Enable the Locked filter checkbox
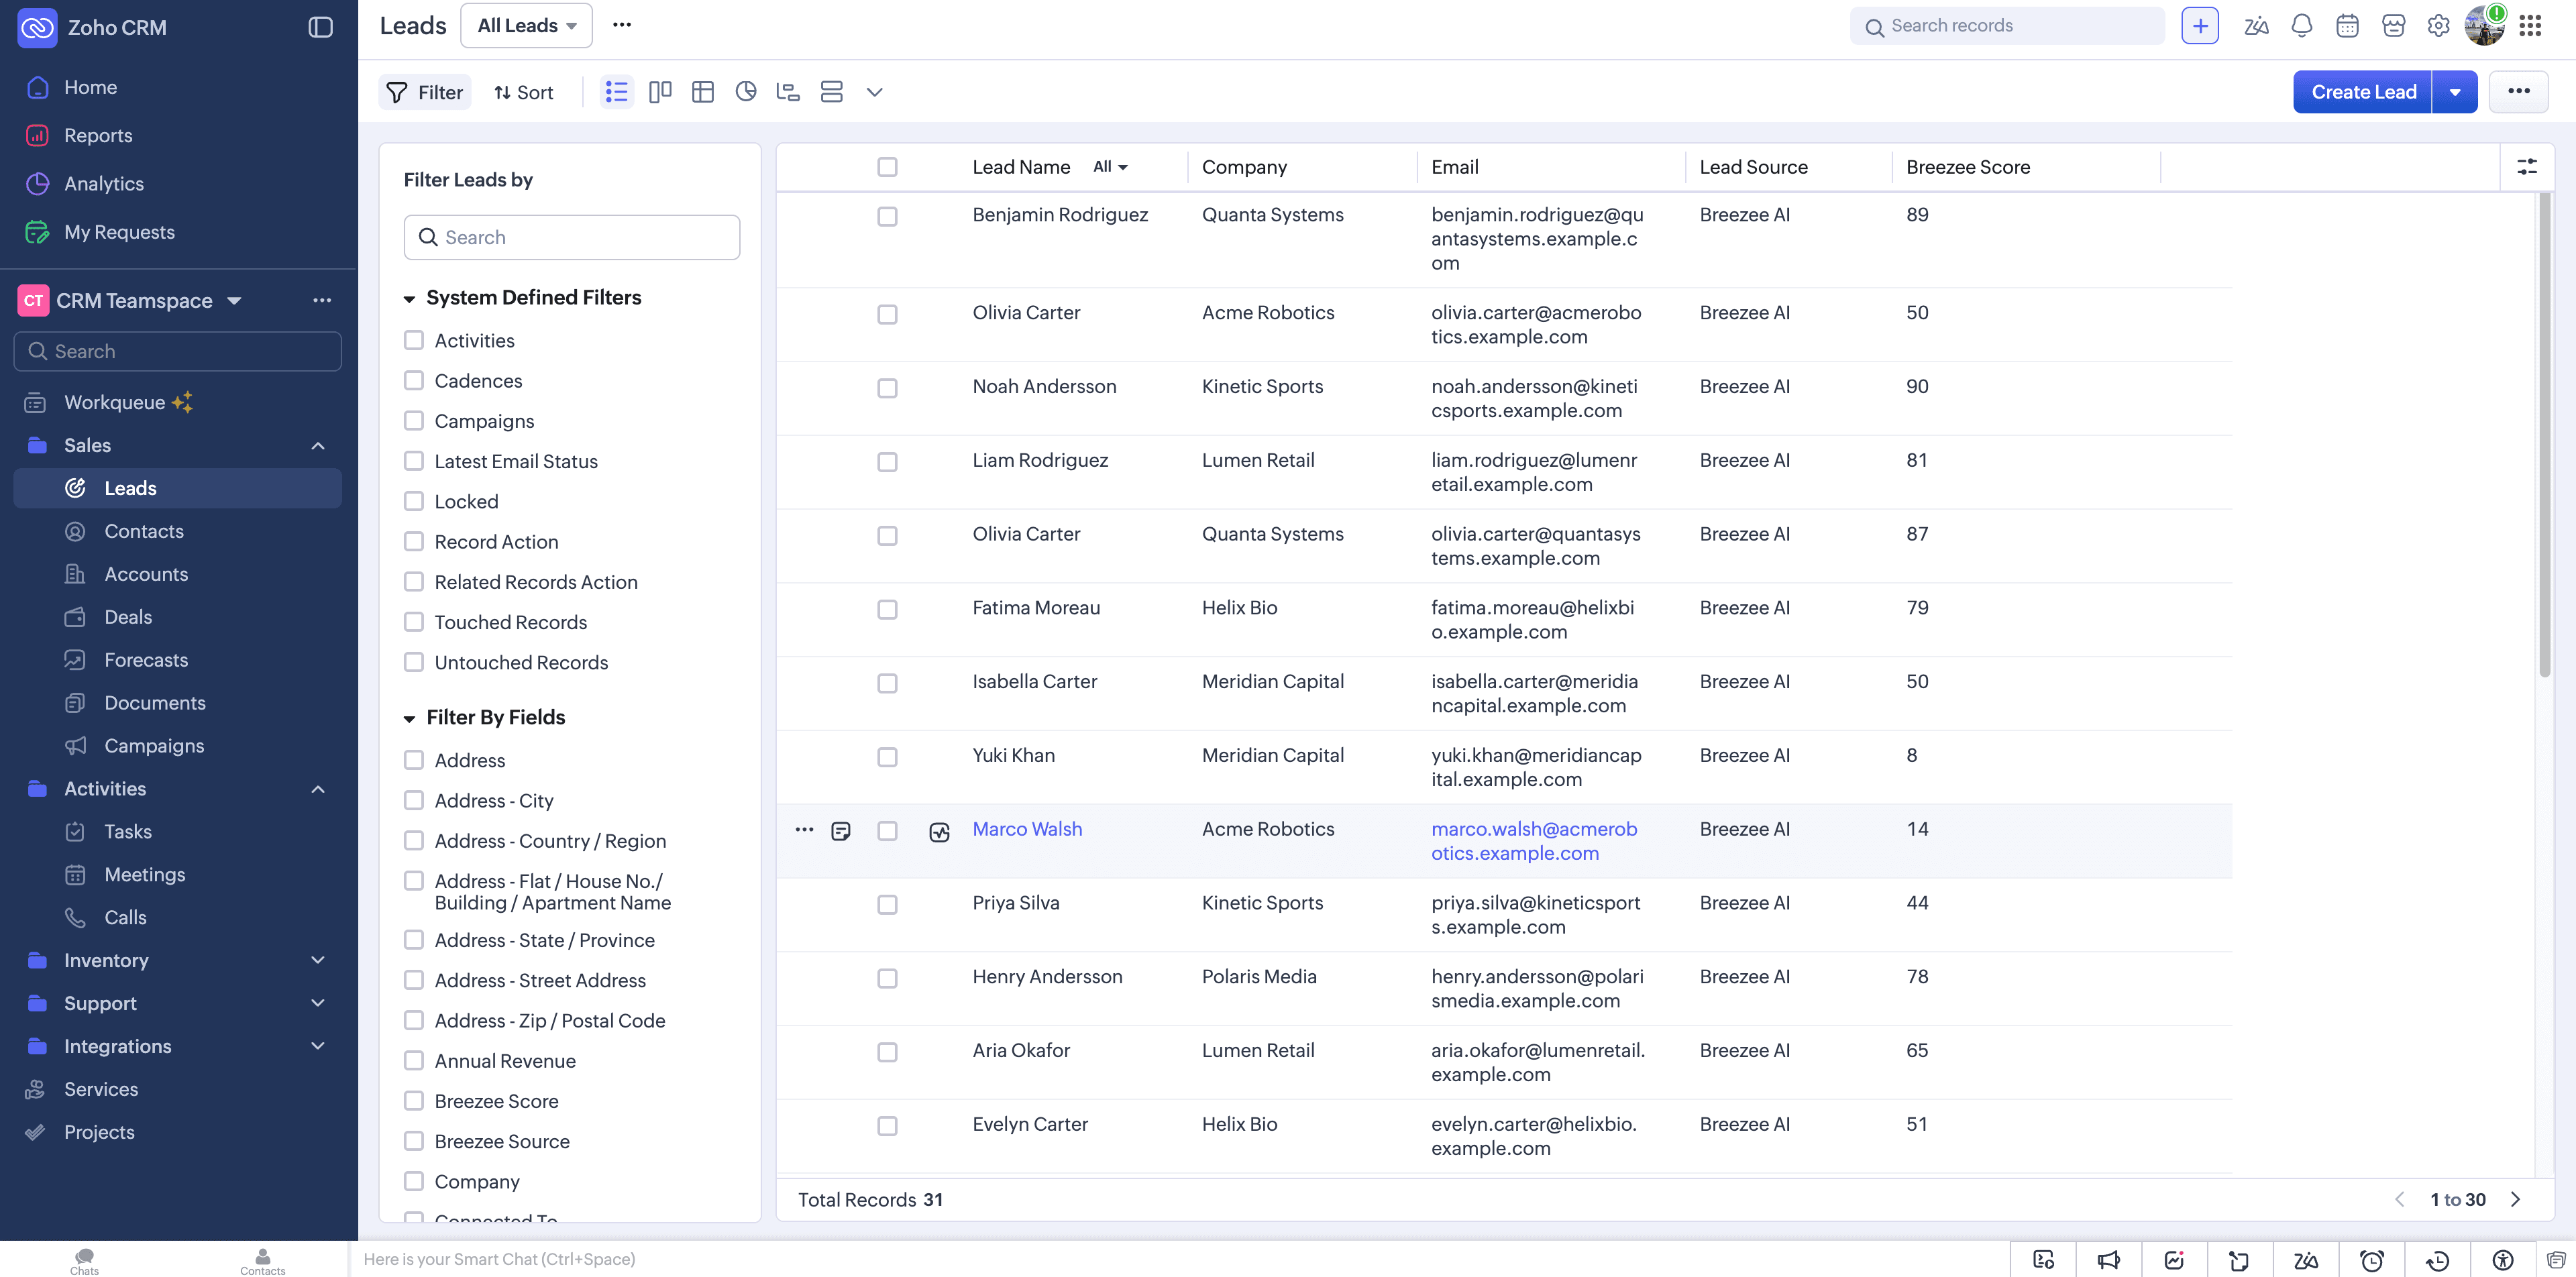The width and height of the screenshot is (2576, 1277). 413,501
